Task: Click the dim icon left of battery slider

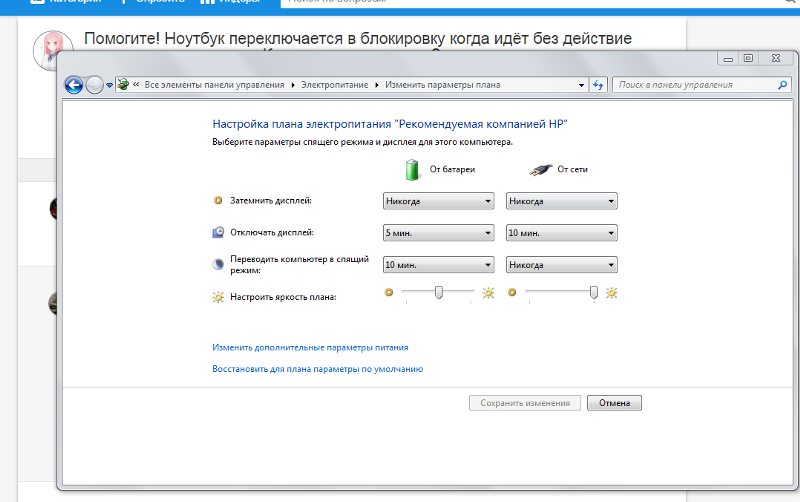Action: 389,292
